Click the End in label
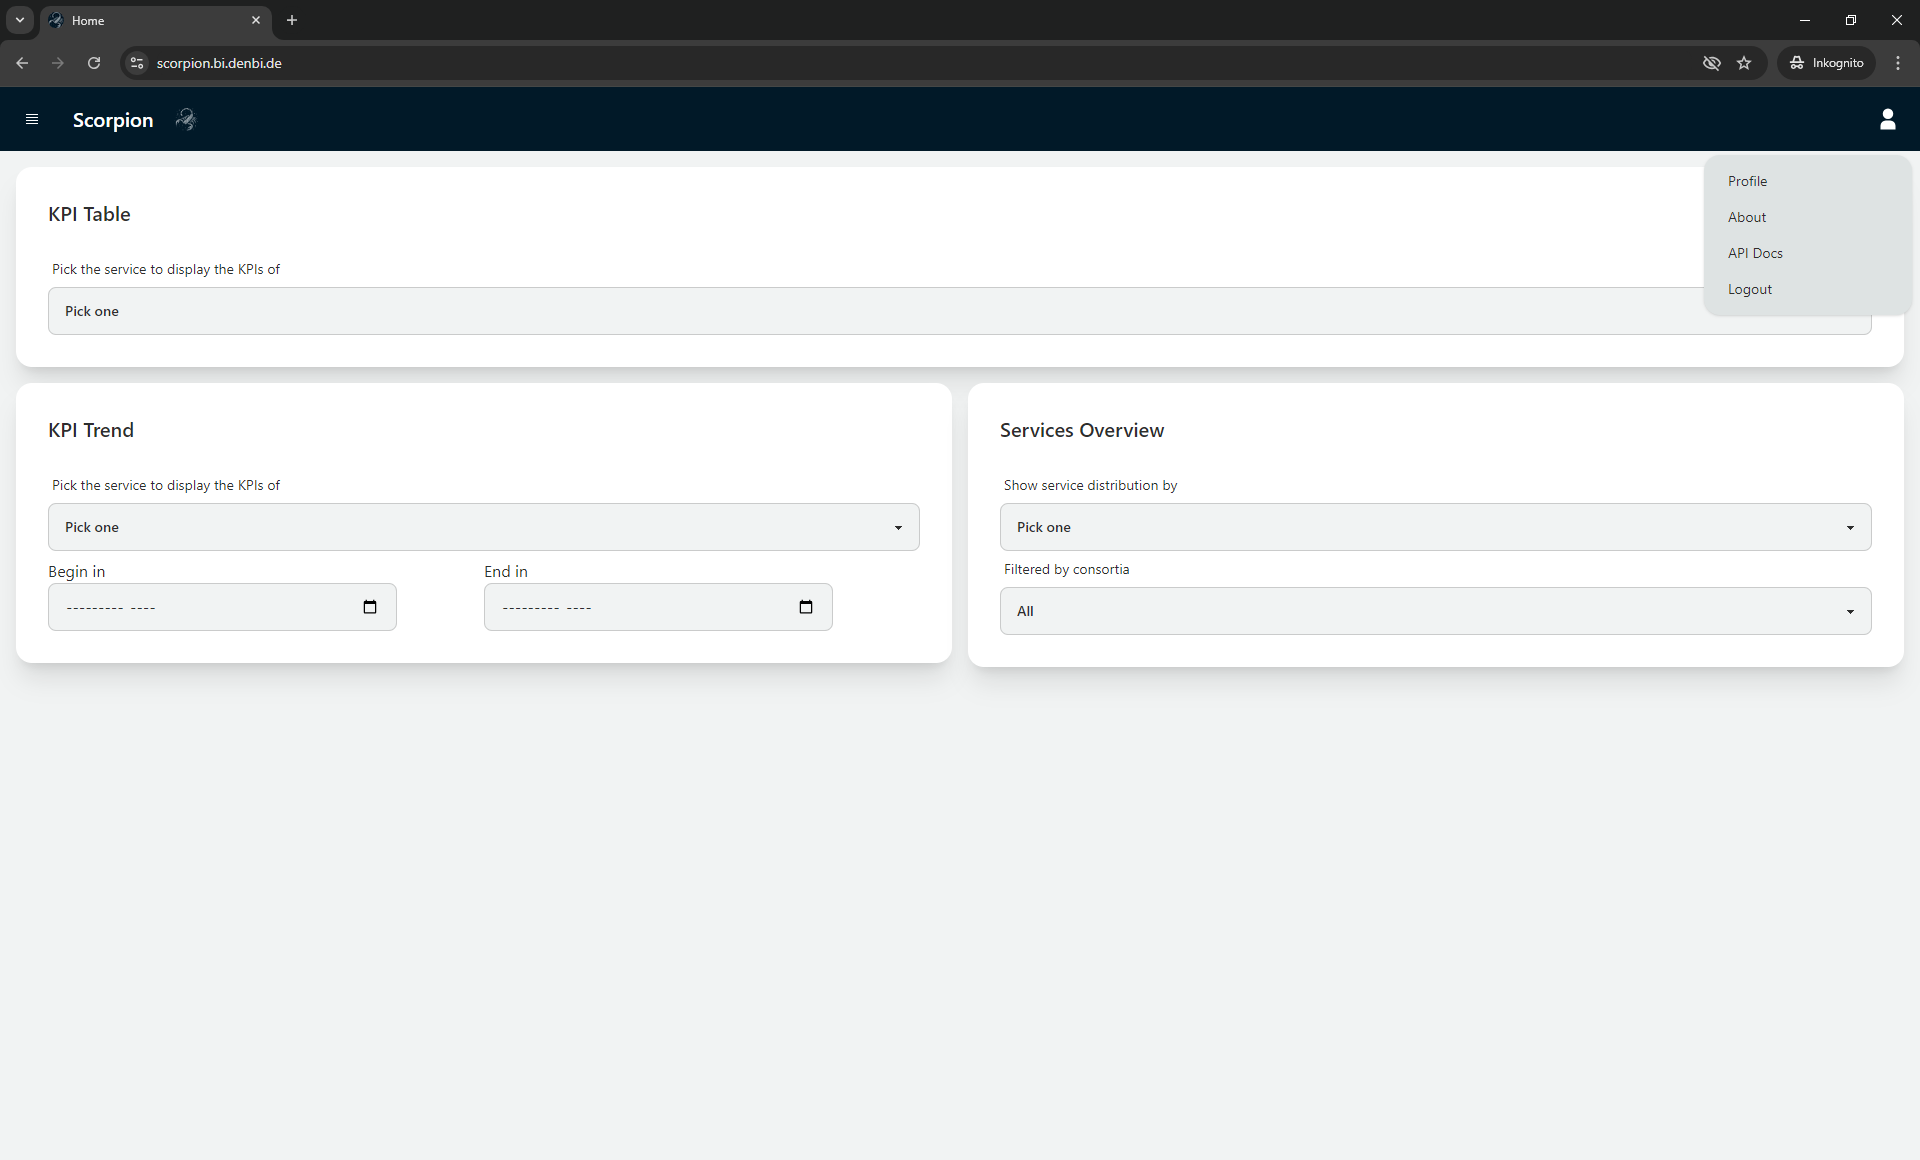The width and height of the screenshot is (1920, 1160). [505, 571]
